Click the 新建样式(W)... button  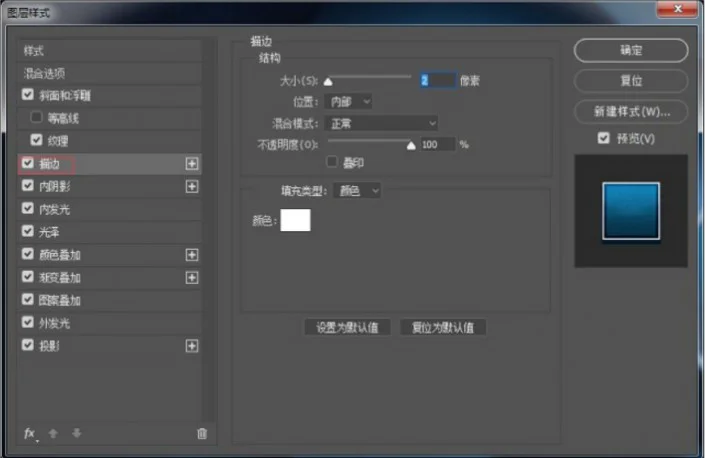(x=631, y=111)
